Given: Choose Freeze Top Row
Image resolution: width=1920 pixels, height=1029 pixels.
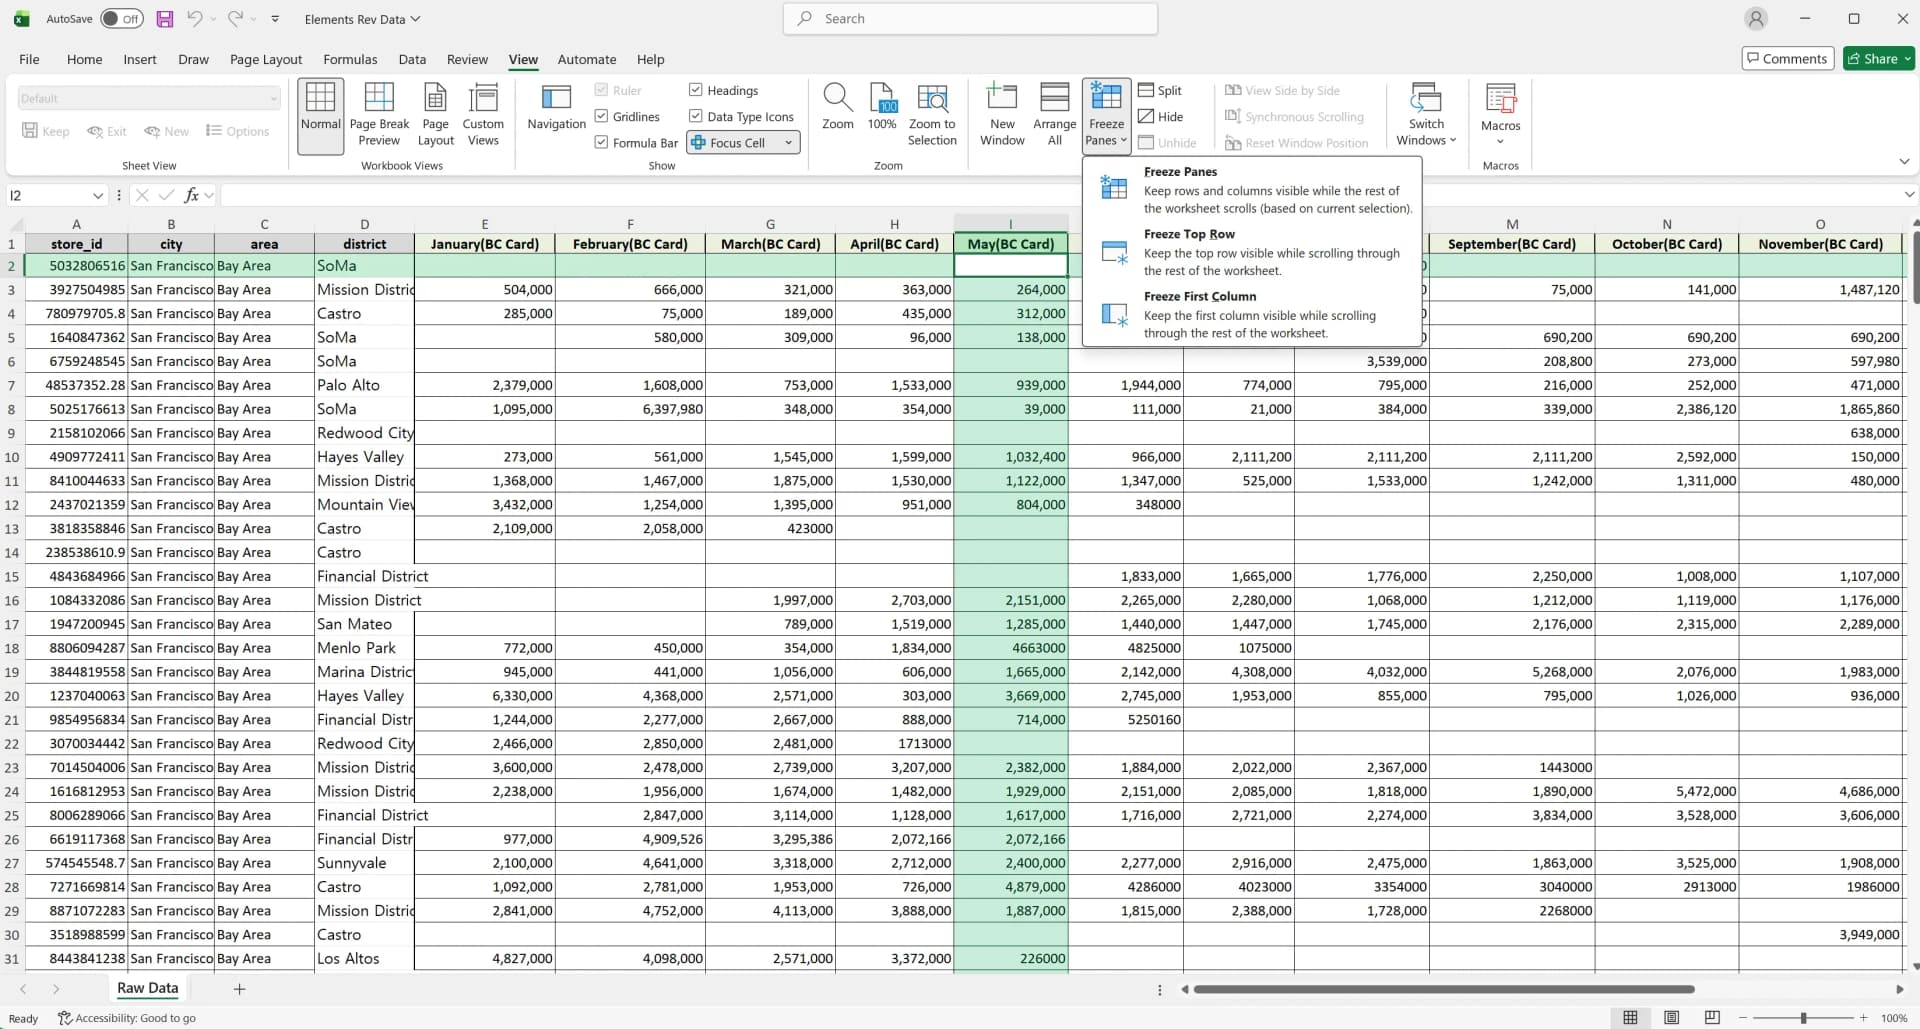Looking at the screenshot, I should click(1250, 252).
